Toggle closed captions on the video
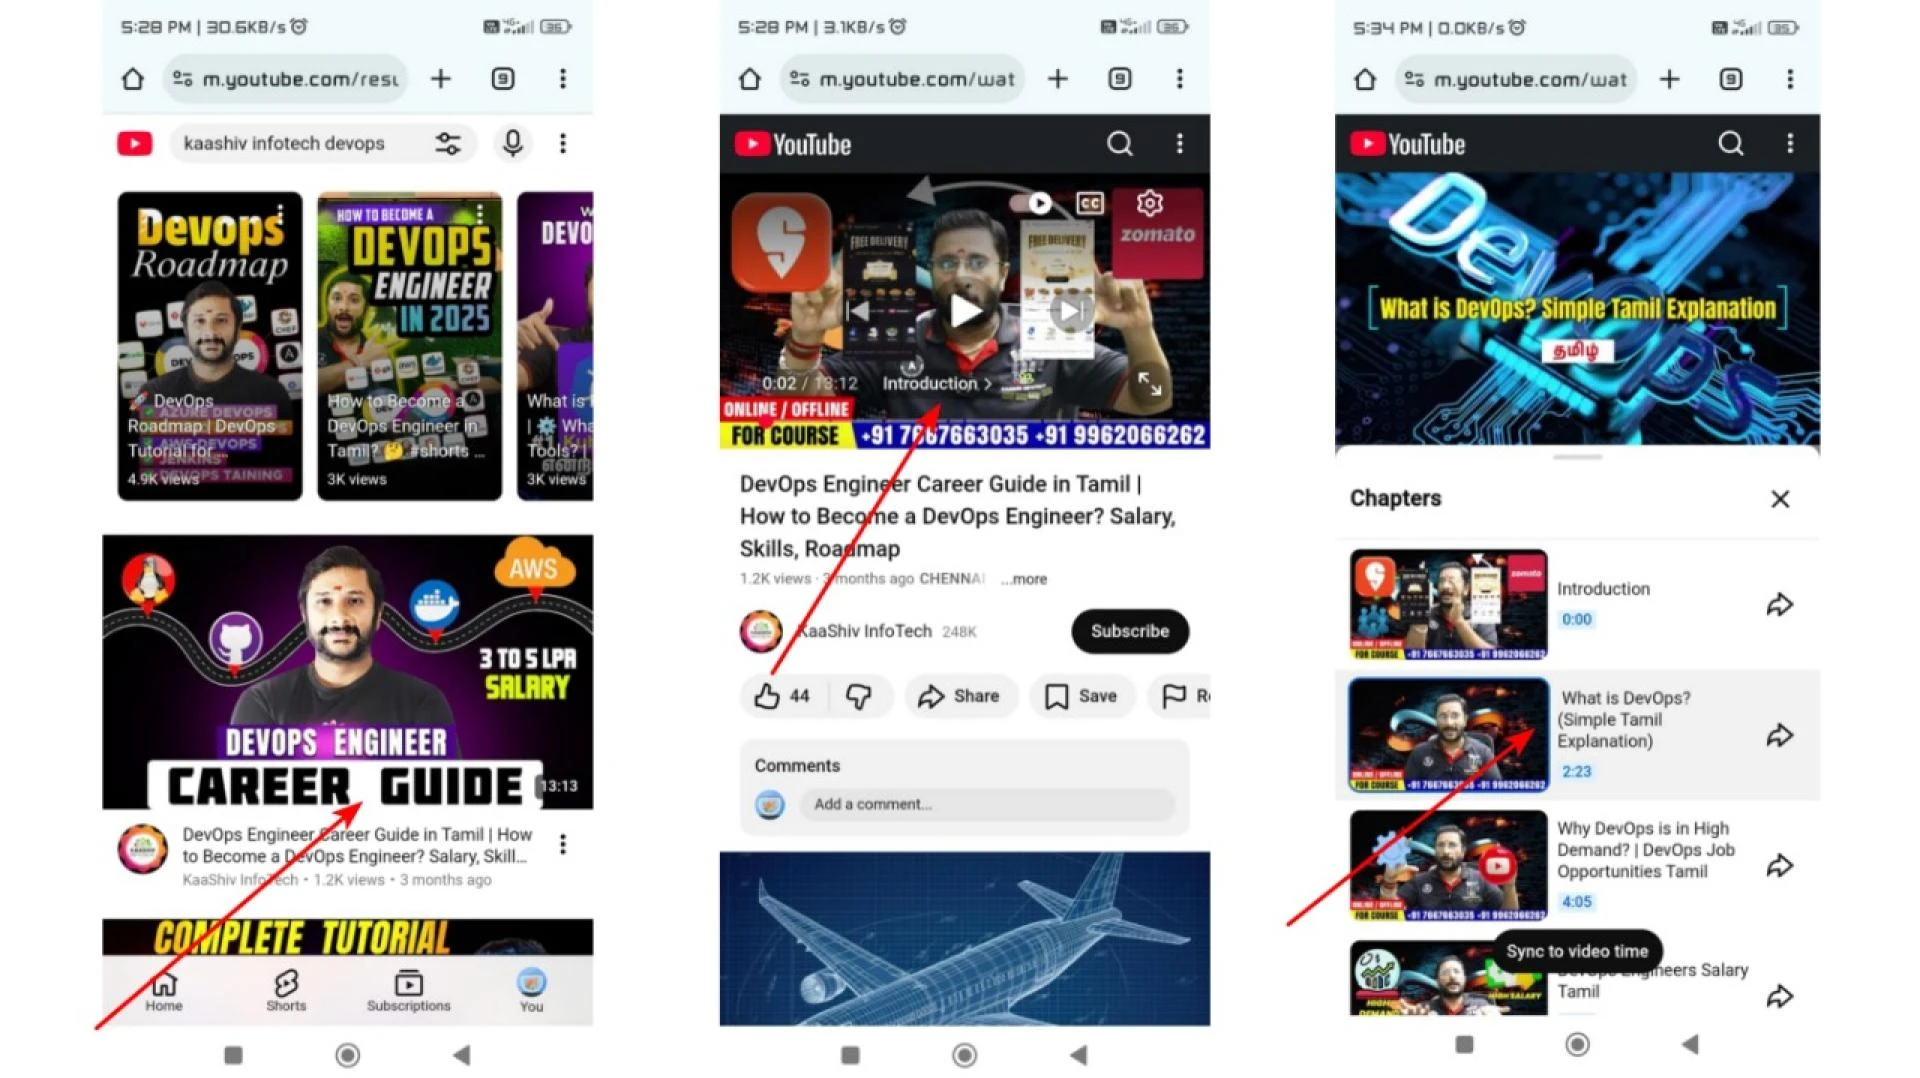Screen dimensions: 1920x1078 (1089, 204)
